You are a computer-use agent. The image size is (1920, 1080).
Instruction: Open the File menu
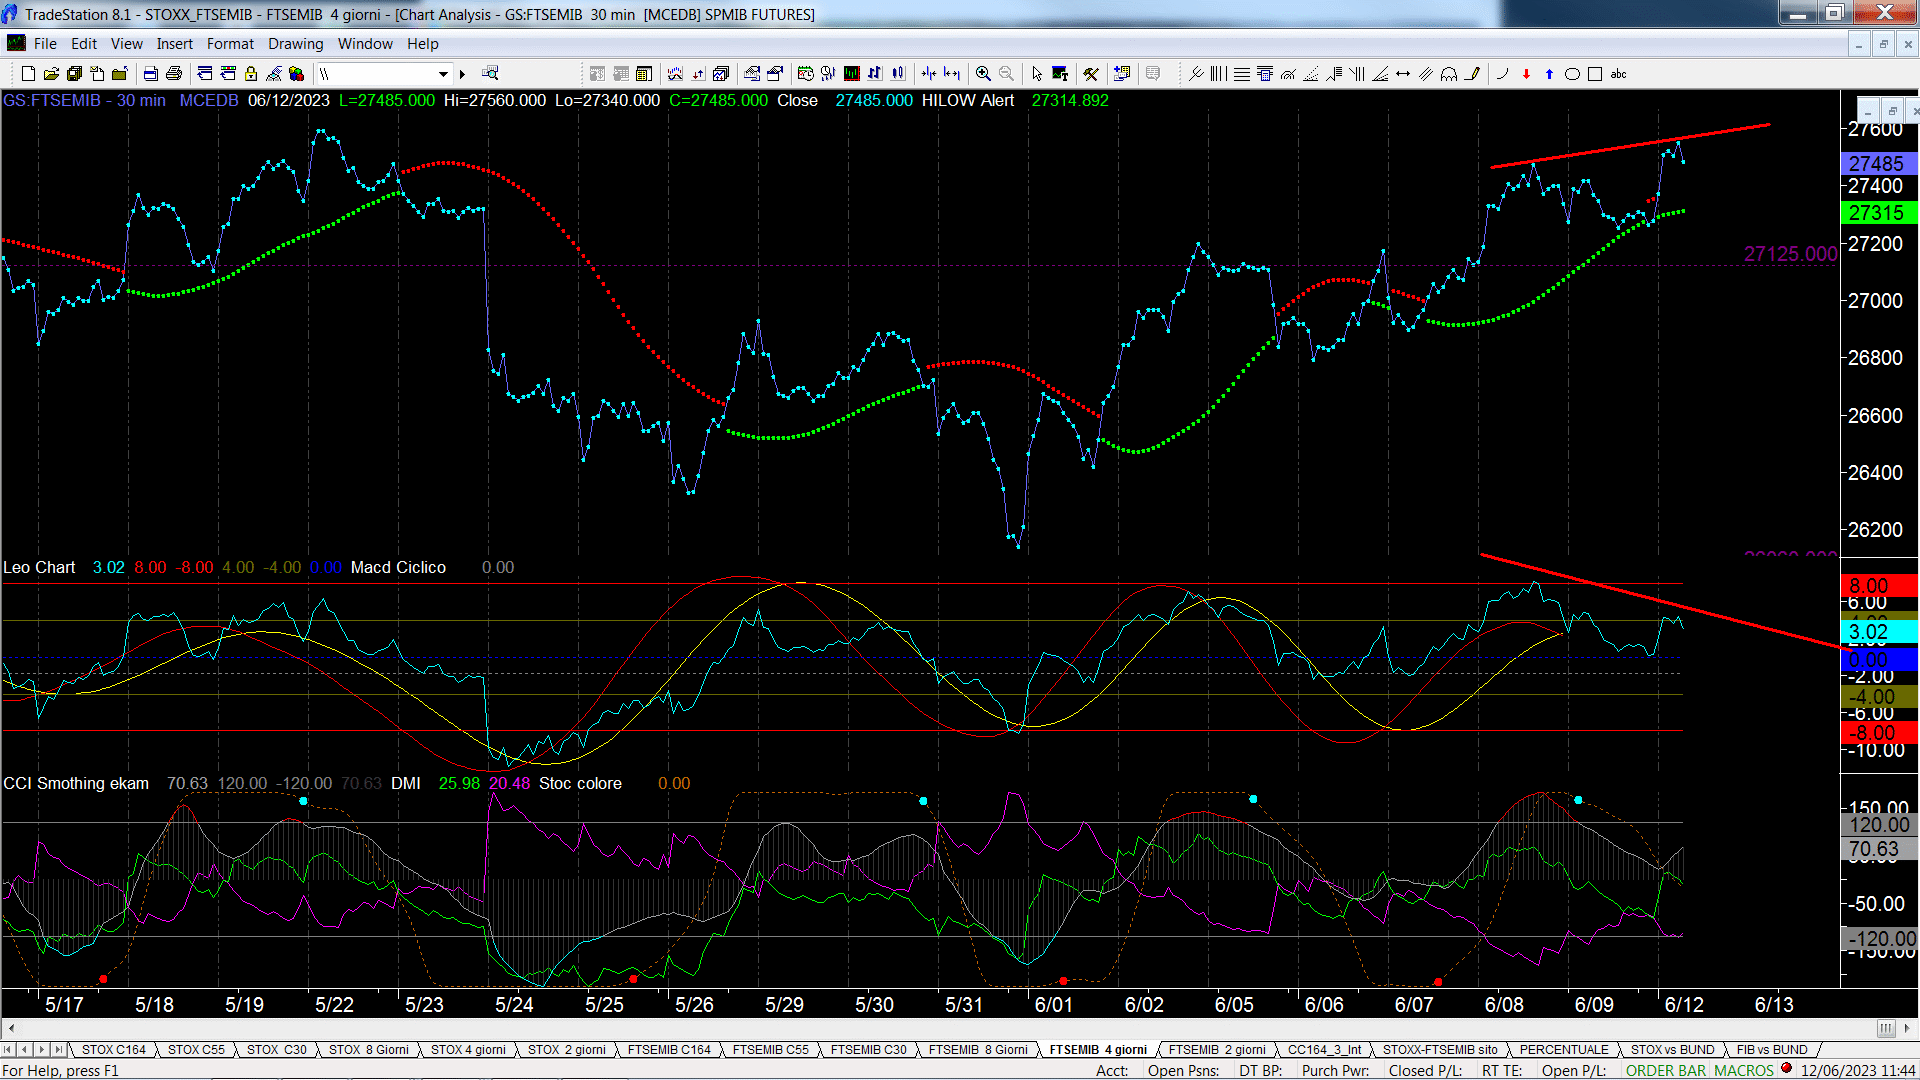[45, 44]
